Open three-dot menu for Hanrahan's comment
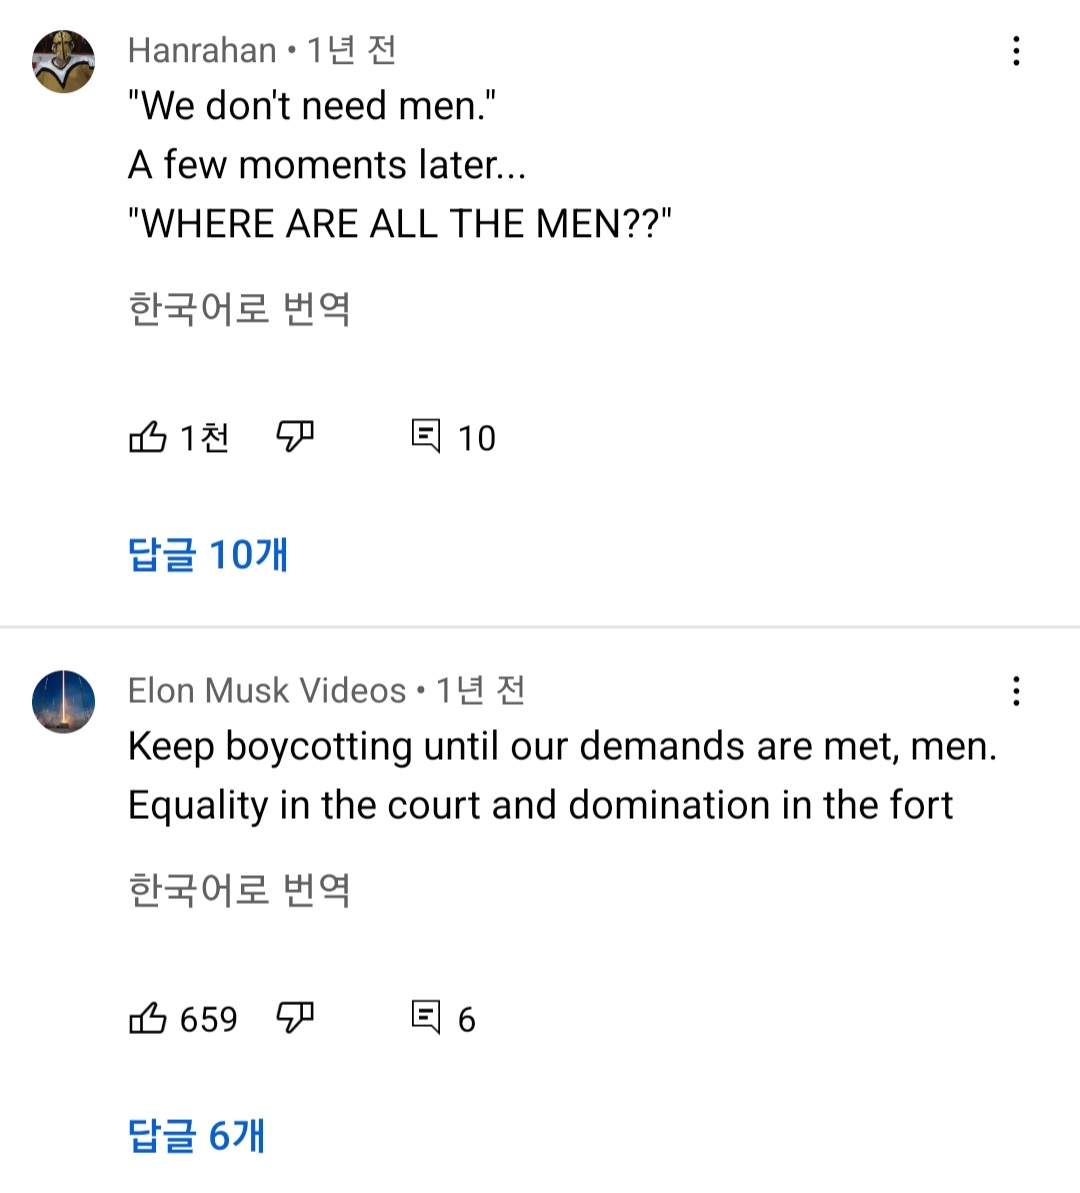 click(x=1016, y=51)
